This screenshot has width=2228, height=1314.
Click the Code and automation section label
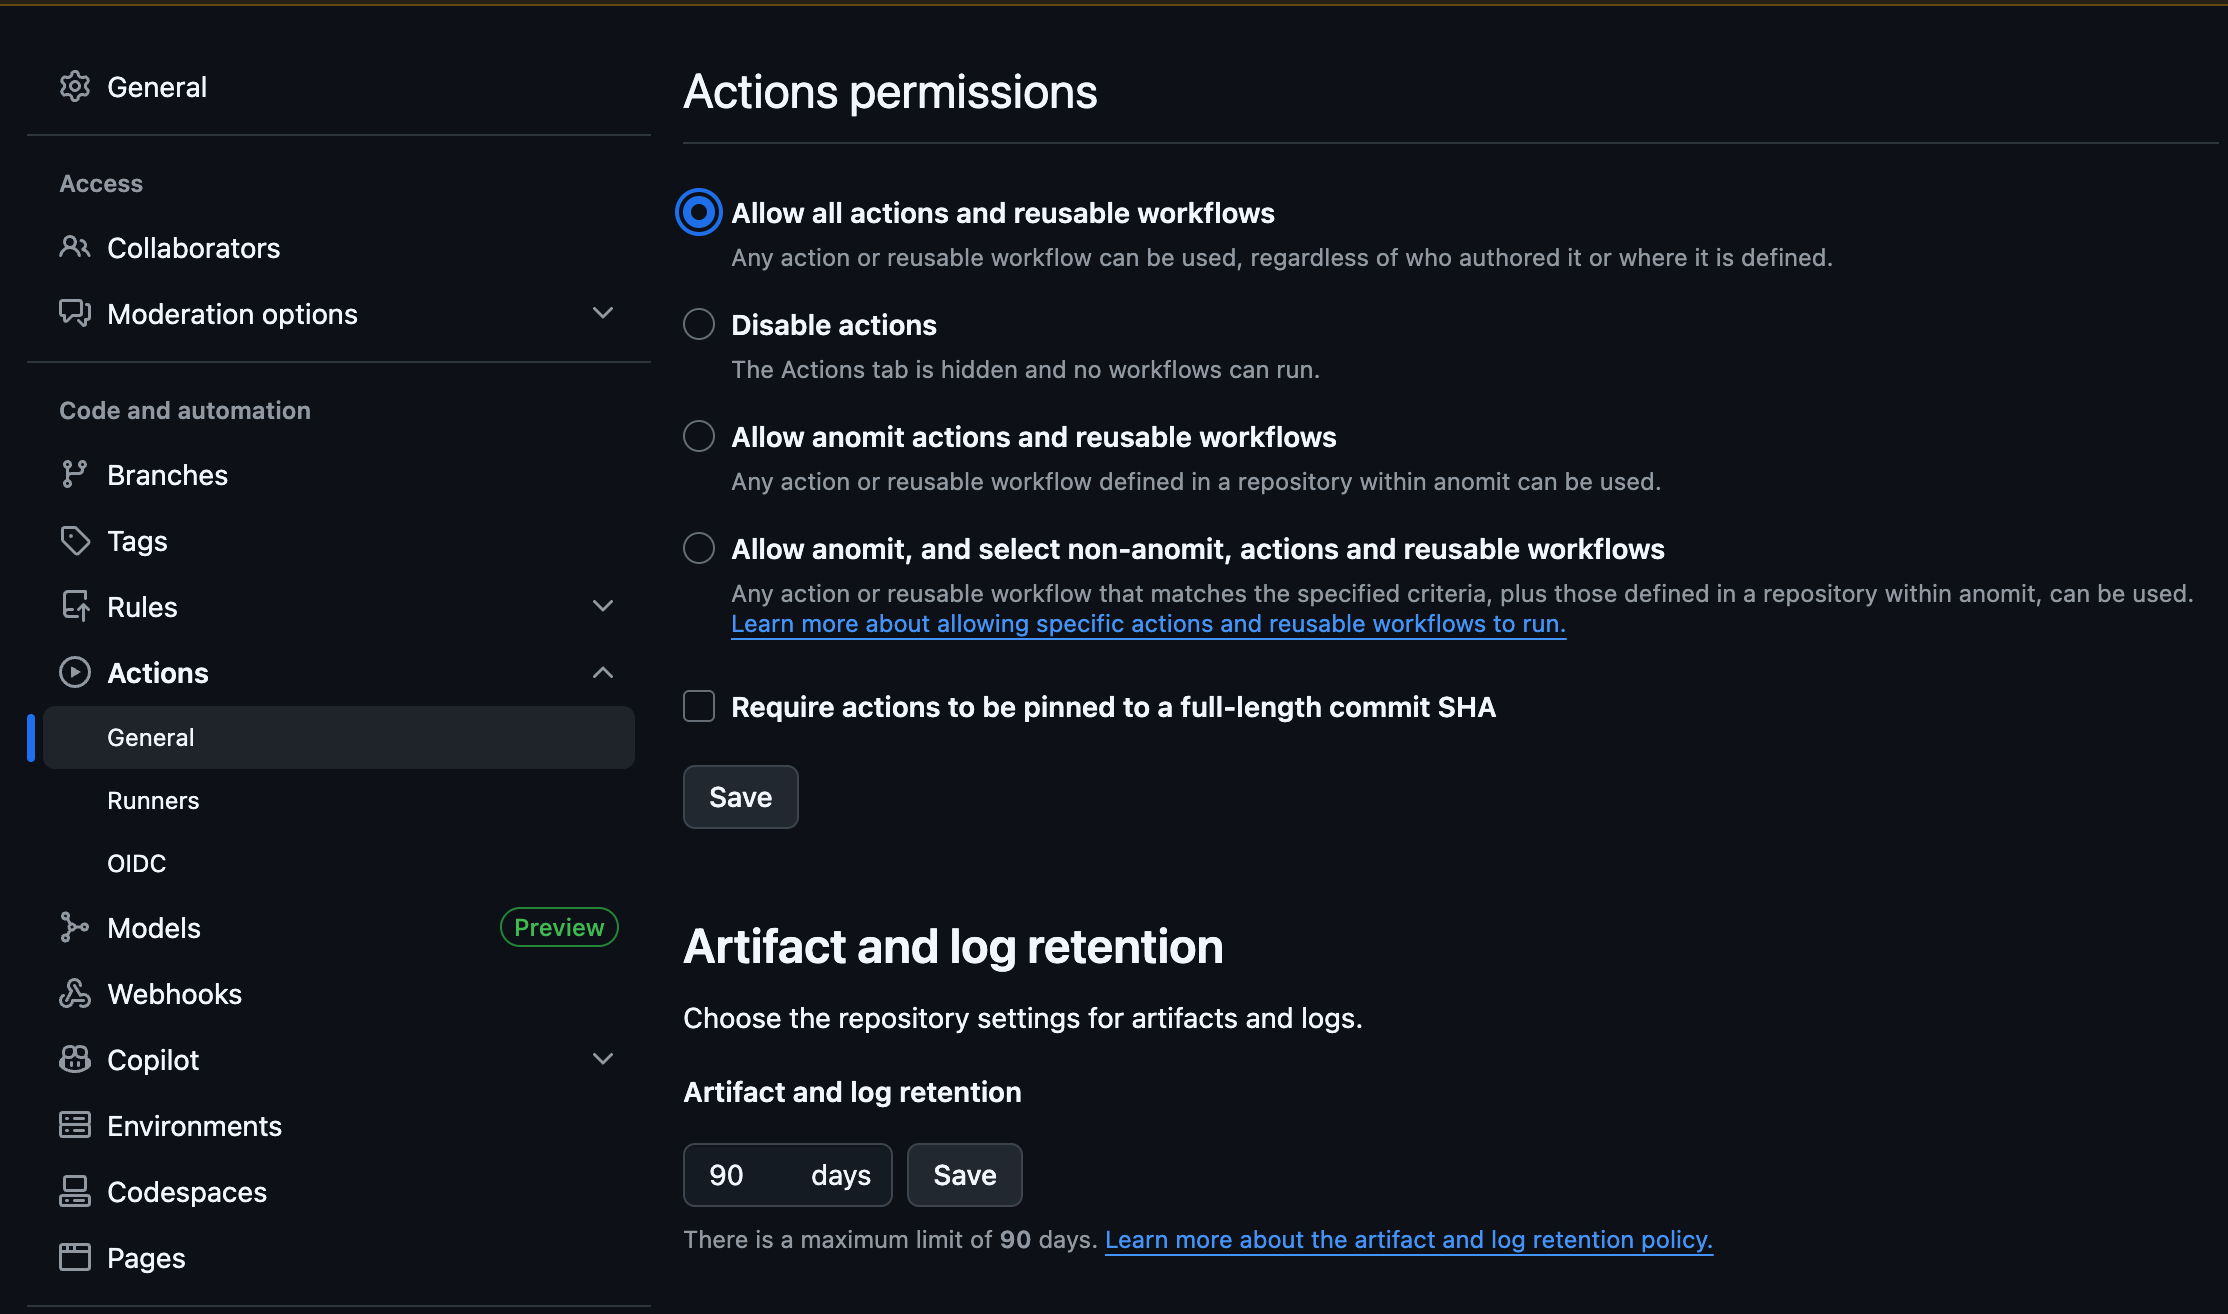[185, 410]
